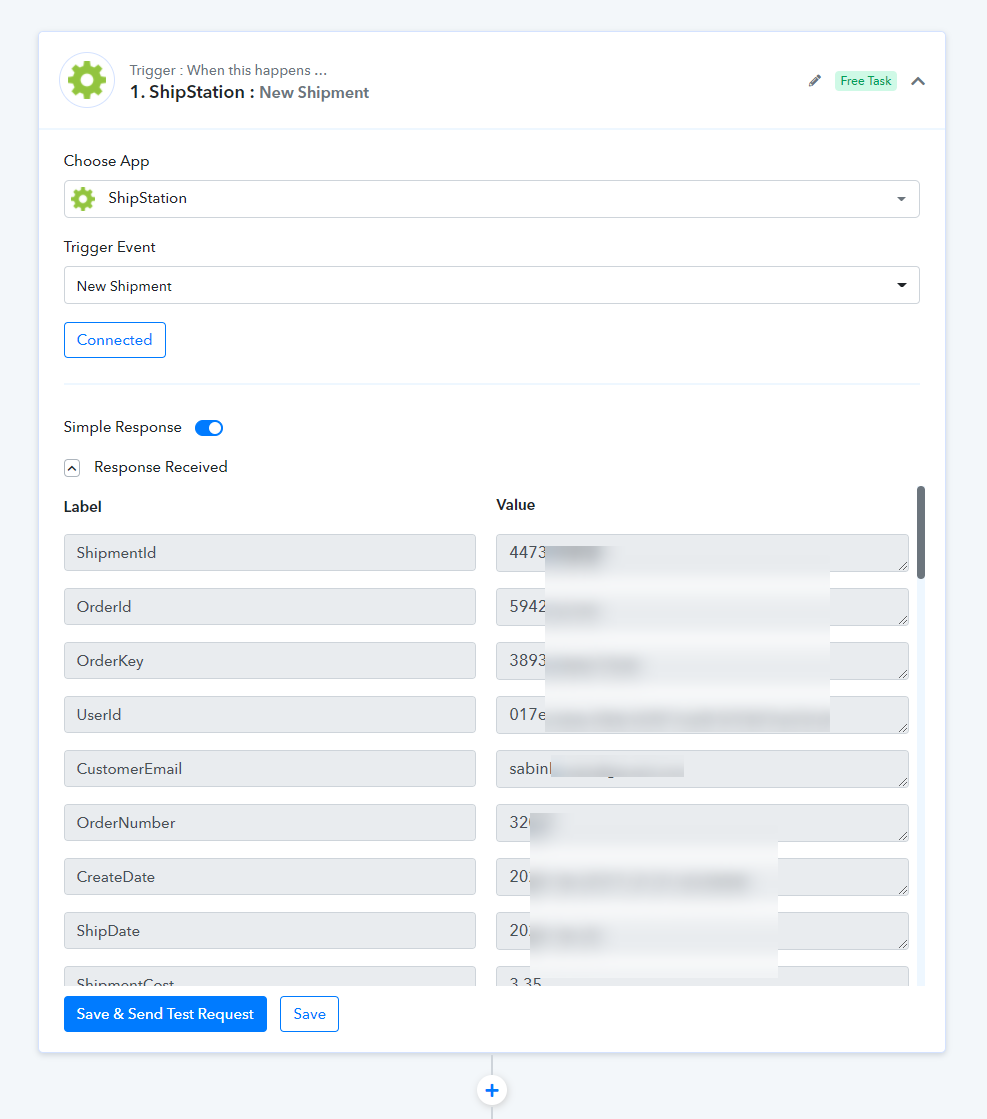The image size is (987, 1119).
Task: Click the OrderId value field
Action: coord(702,607)
